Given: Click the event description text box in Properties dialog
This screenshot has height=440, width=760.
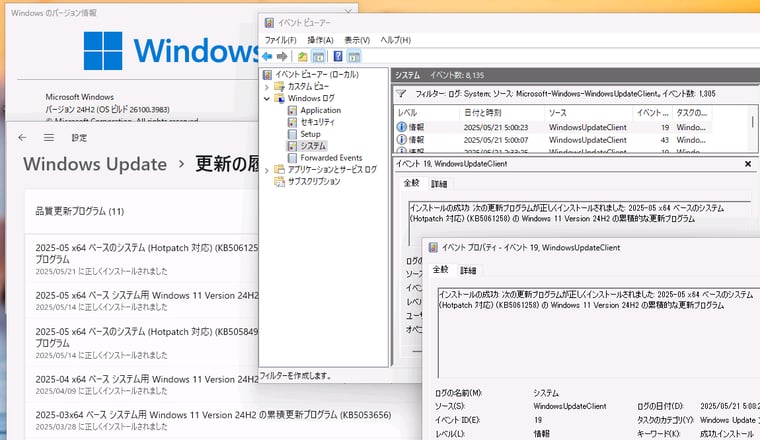Looking at the screenshot, I should click(x=599, y=332).
